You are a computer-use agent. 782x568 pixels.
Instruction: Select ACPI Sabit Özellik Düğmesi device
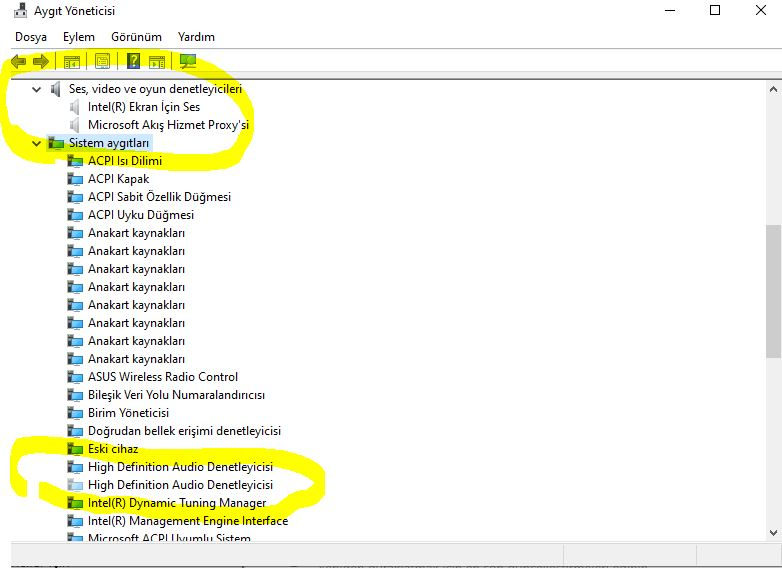click(x=159, y=197)
